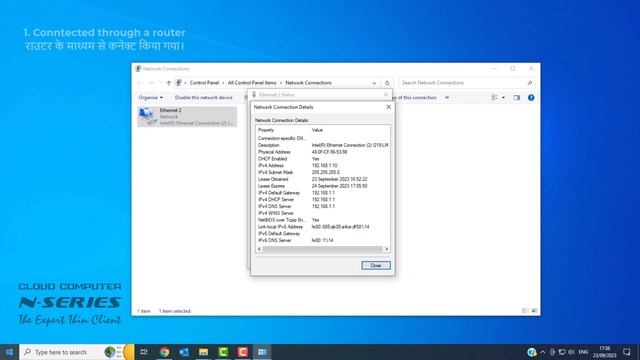Open the red C app on taskbar
Screen dimensions: 640x360
pos(242,352)
